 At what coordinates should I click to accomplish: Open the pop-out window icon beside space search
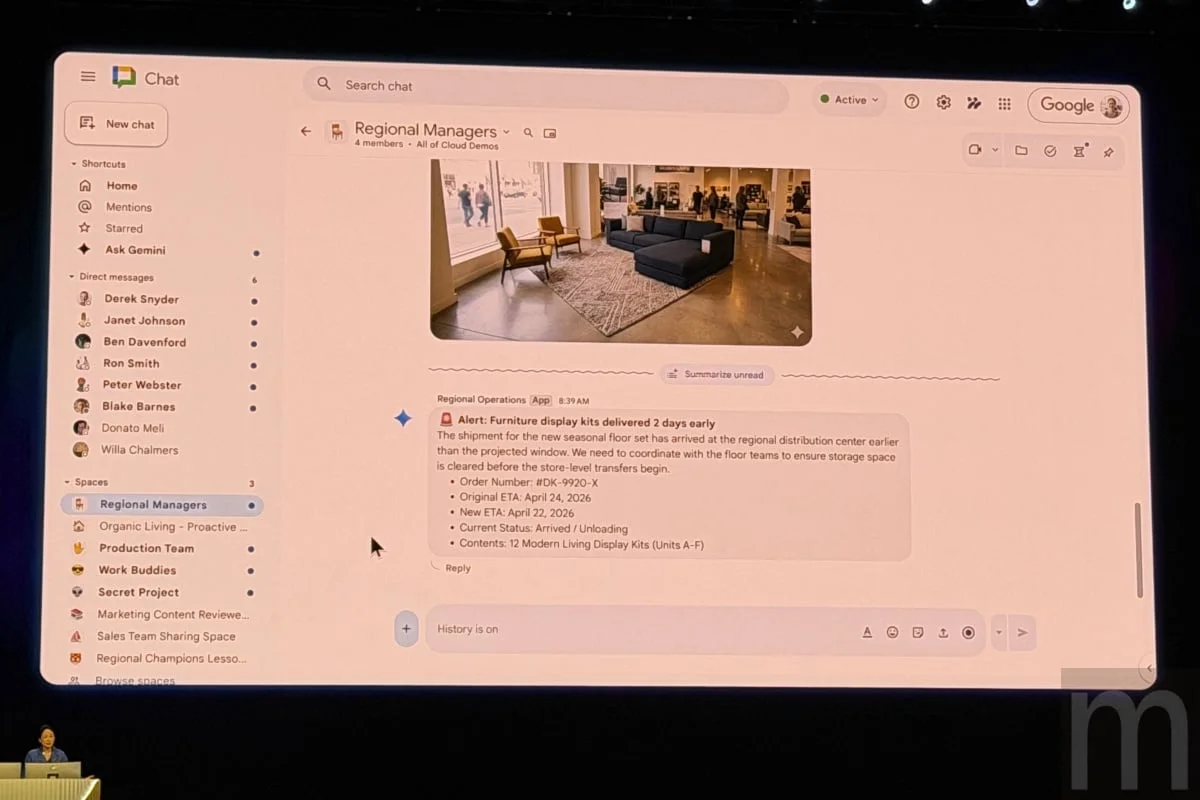tap(550, 132)
